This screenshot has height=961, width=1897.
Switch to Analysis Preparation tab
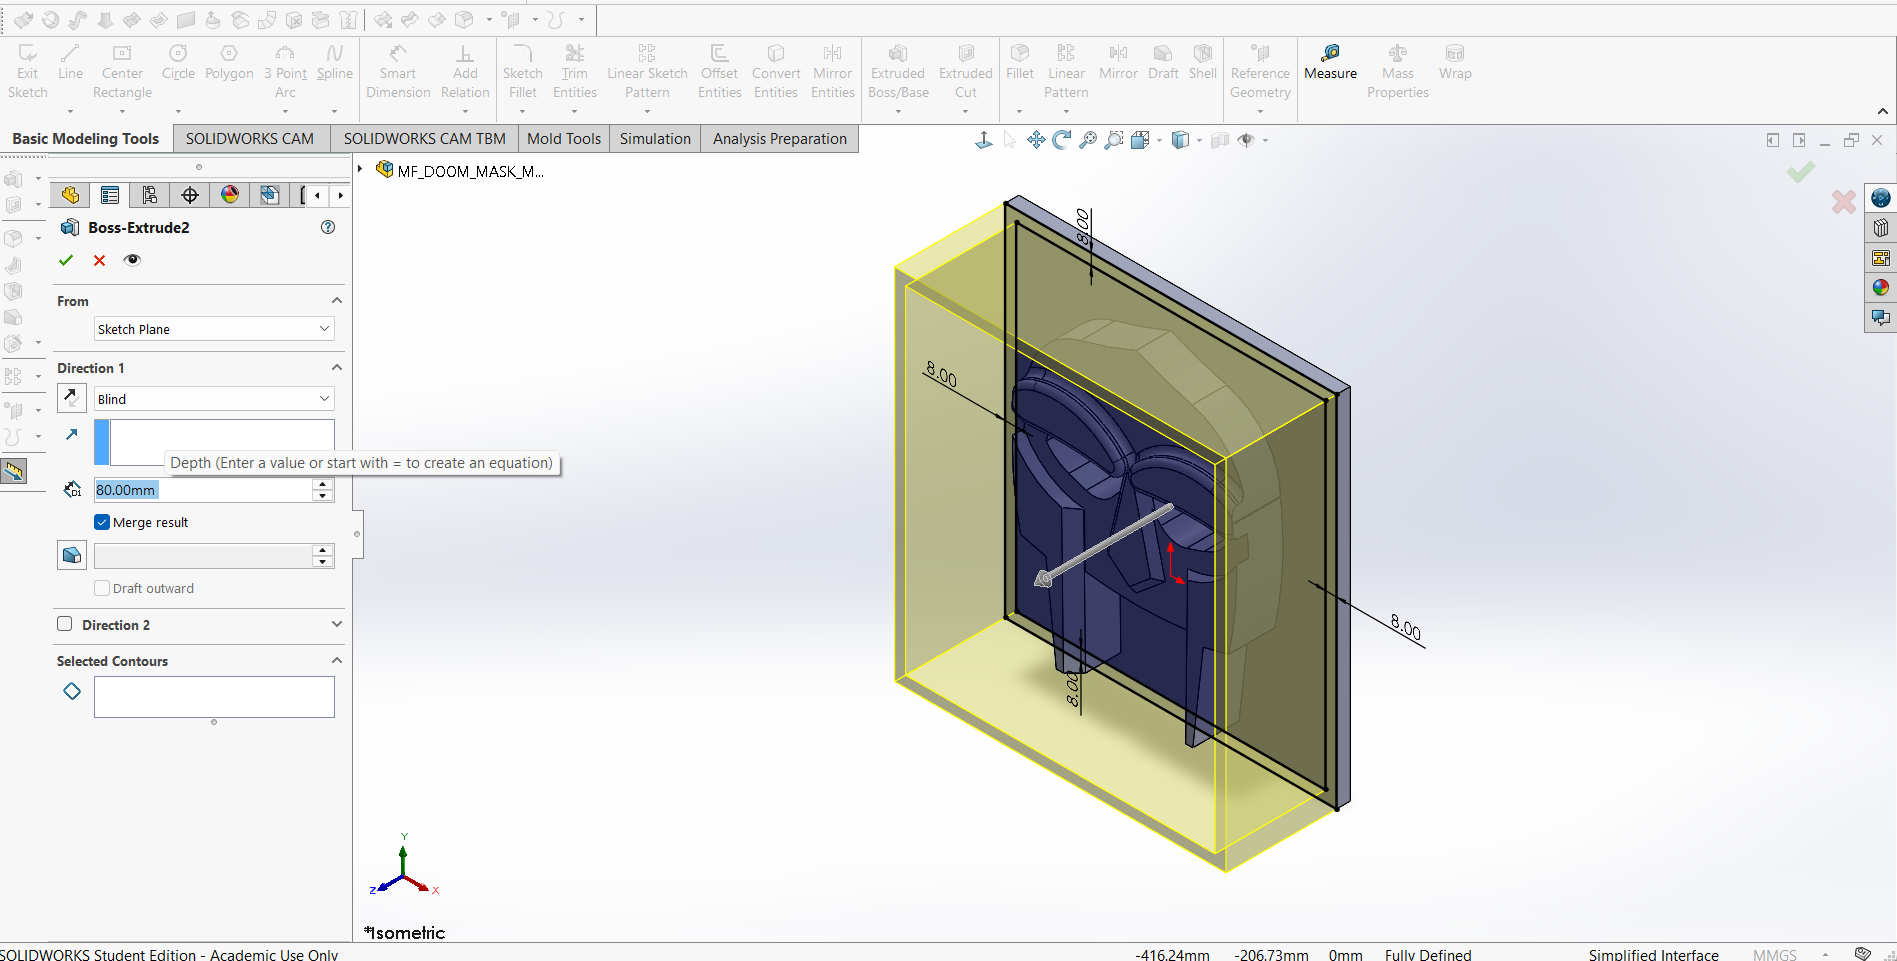click(x=780, y=139)
